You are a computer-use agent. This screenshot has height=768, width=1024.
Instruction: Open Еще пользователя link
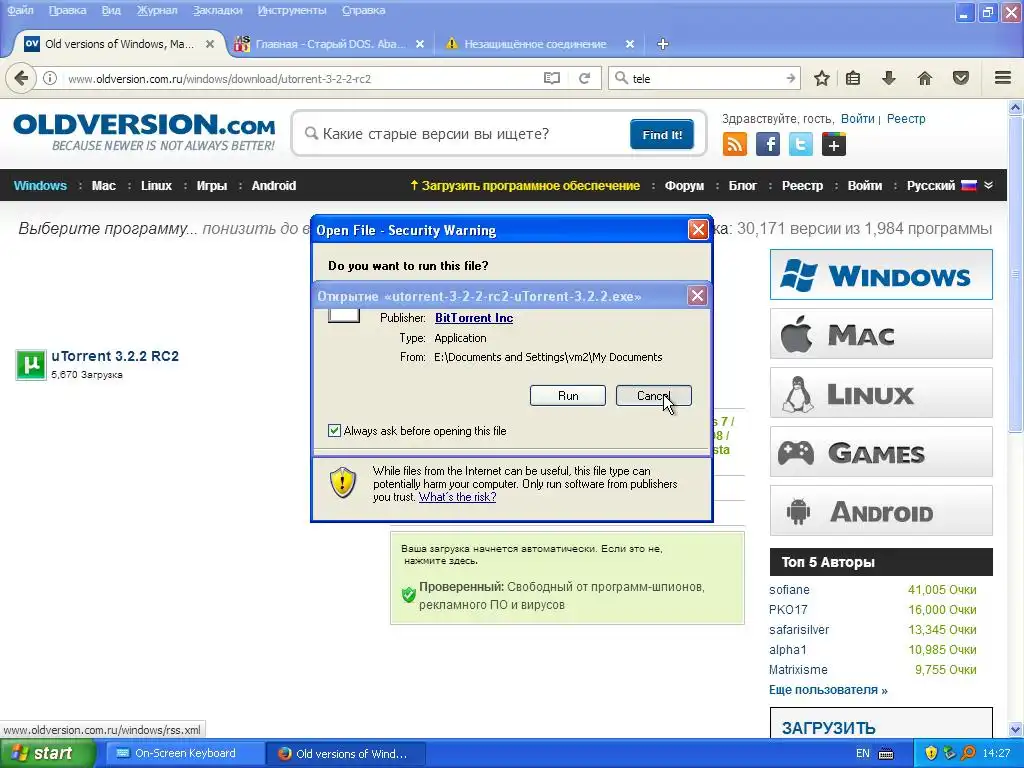coord(828,690)
